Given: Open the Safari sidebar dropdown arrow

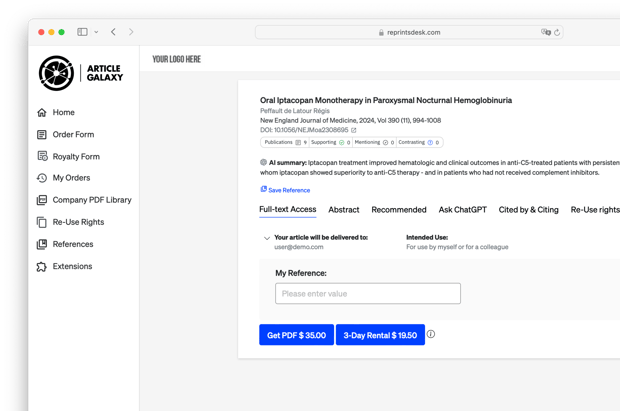Looking at the screenshot, I should tap(96, 32).
